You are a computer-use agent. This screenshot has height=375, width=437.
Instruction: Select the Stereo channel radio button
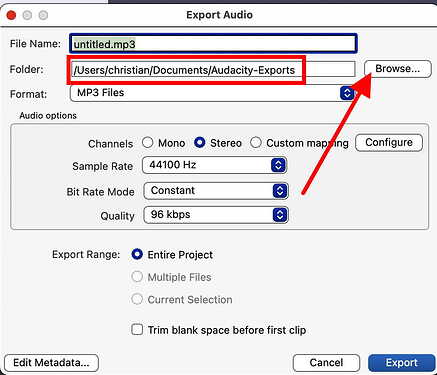point(200,143)
